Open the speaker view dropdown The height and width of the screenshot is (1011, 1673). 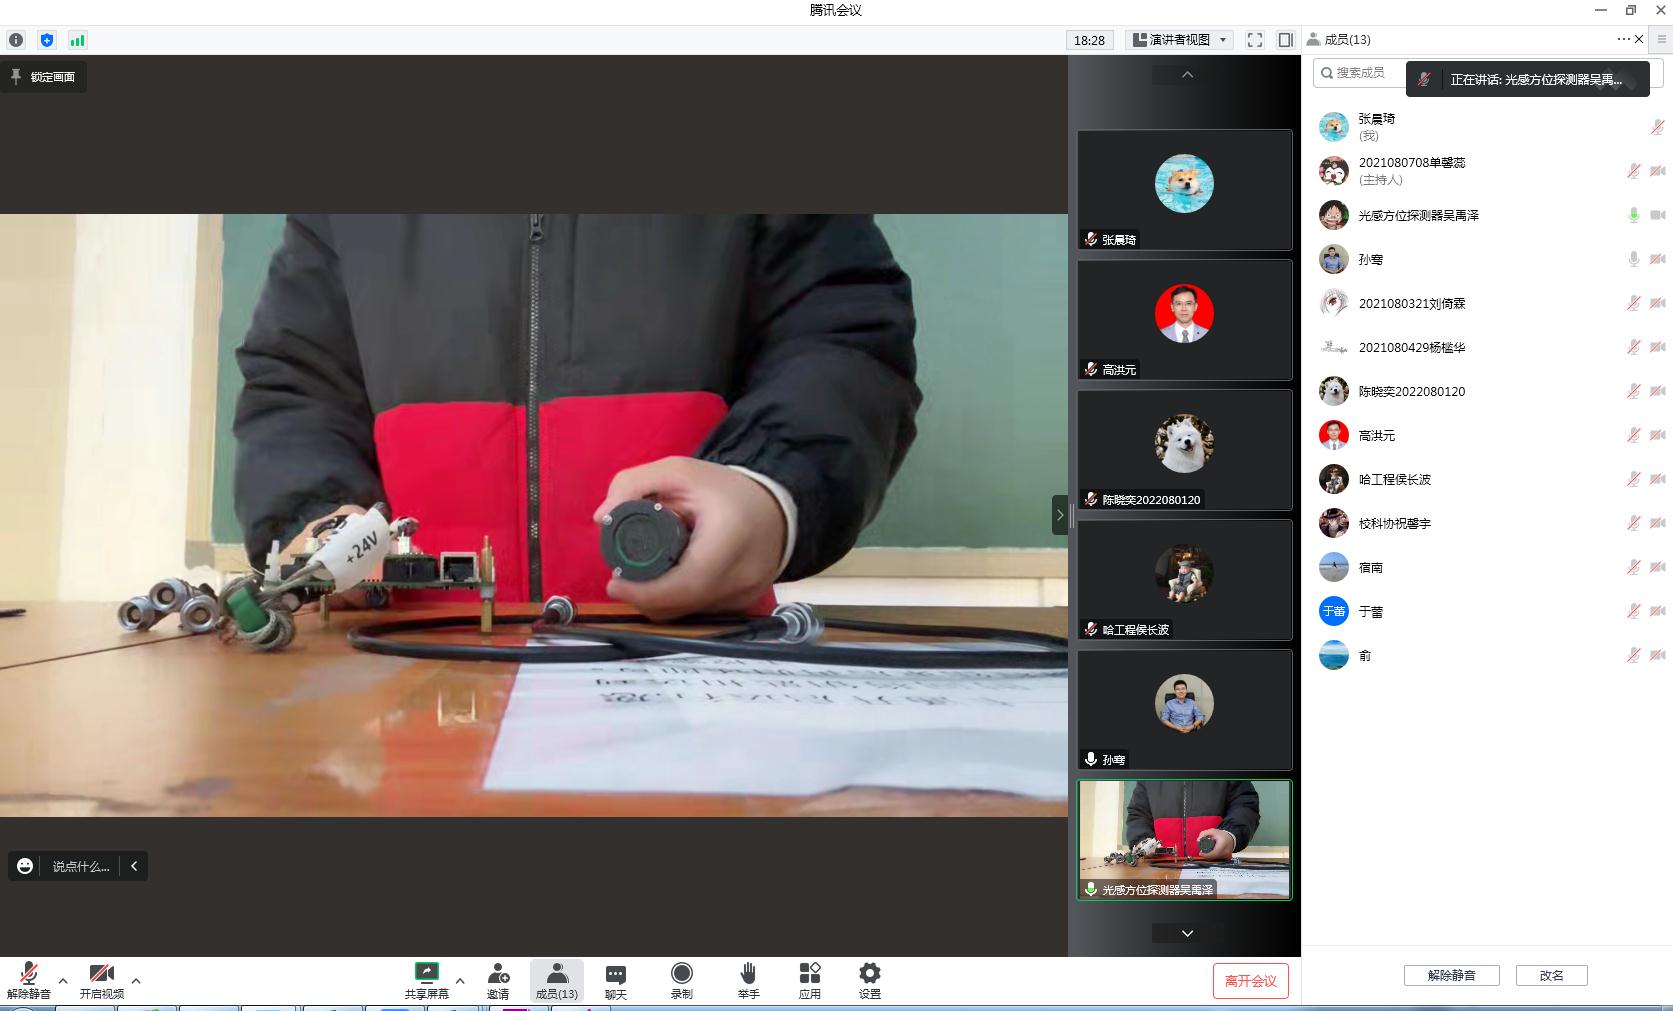(1180, 40)
